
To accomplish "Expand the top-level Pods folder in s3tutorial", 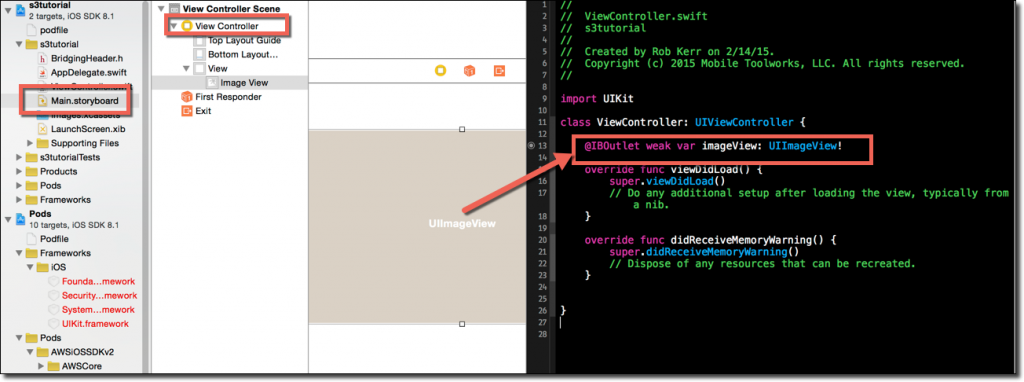I will tap(18, 186).
